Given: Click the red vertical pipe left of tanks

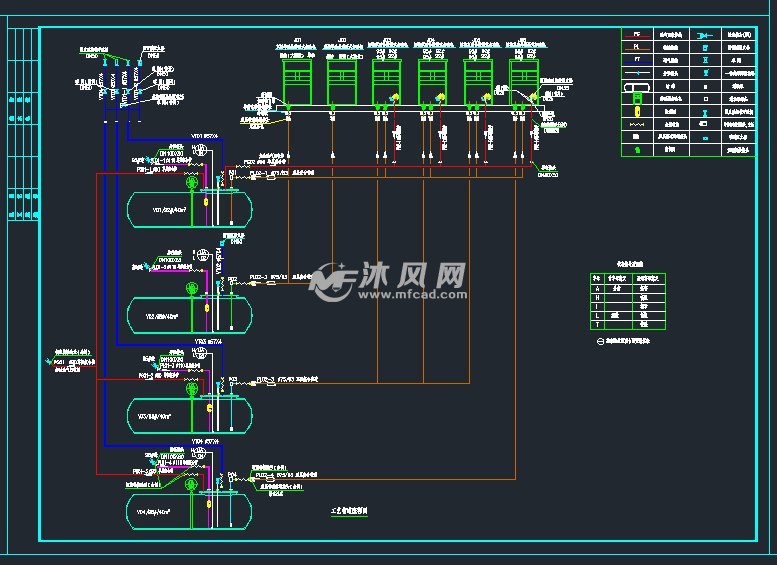Looking at the screenshot, I should pyautogui.click(x=97, y=320).
